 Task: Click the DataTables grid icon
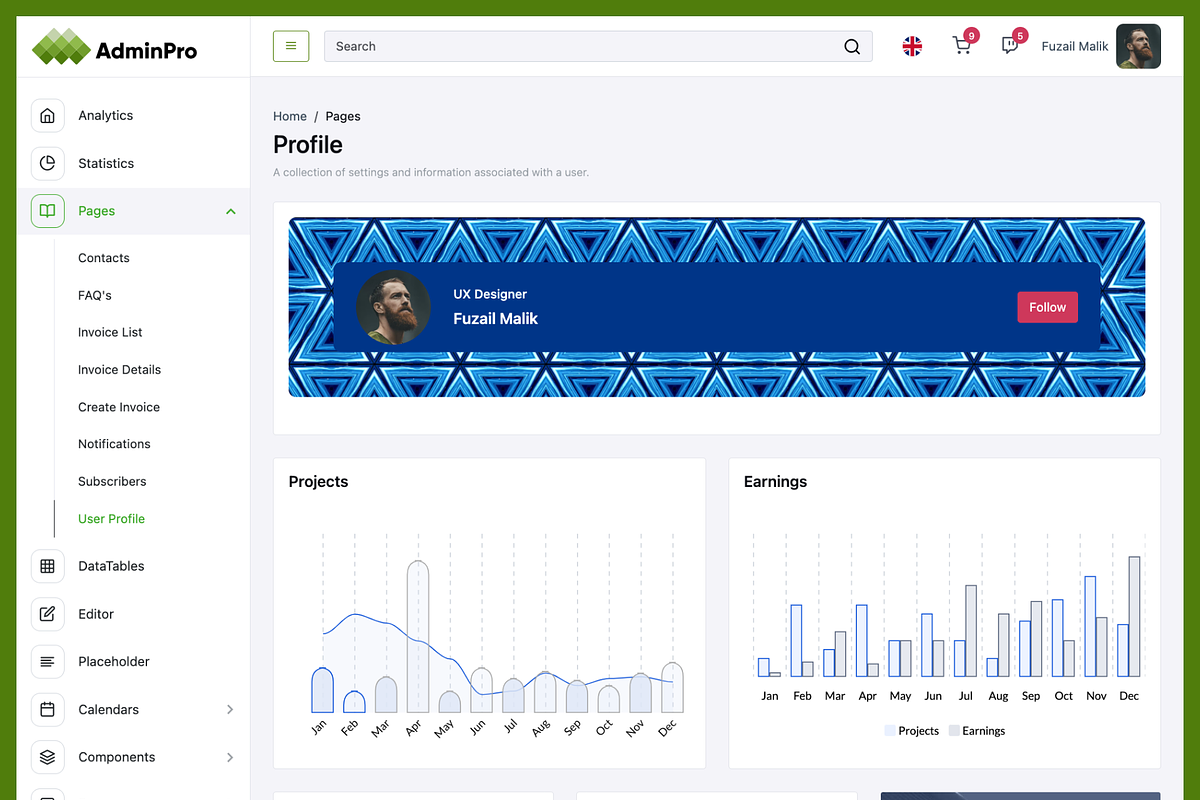point(47,566)
